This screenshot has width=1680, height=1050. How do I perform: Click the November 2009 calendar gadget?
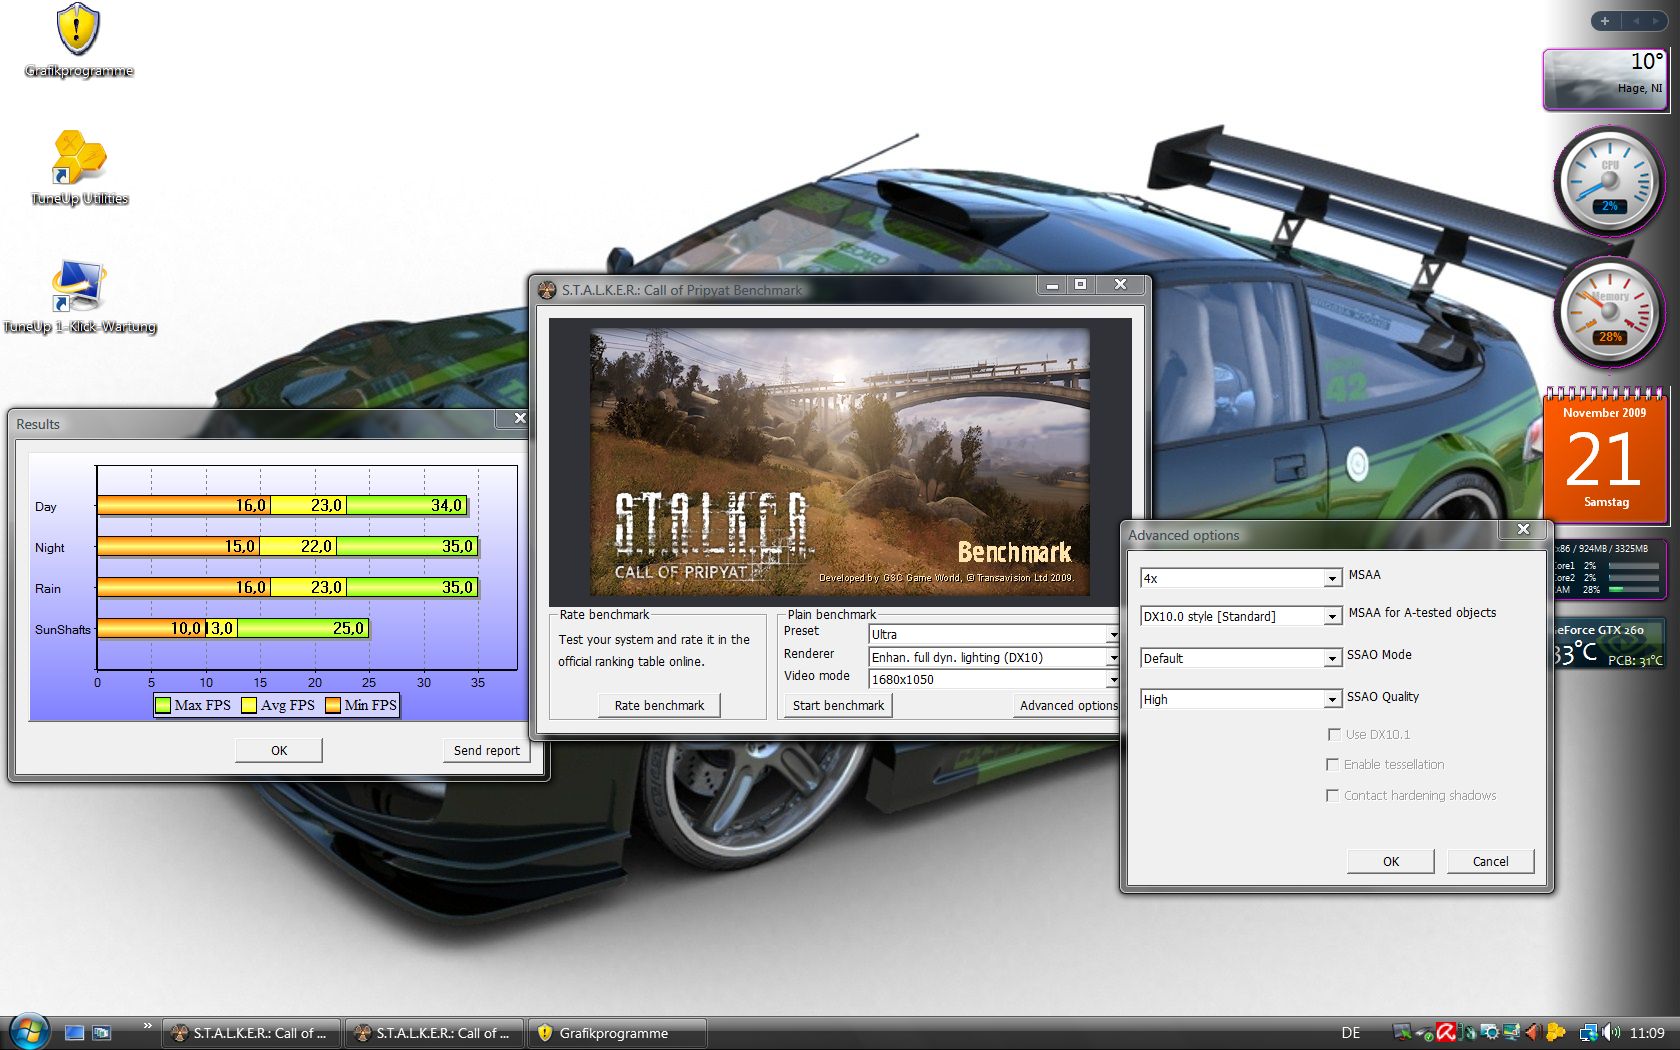click(1604, 455)
